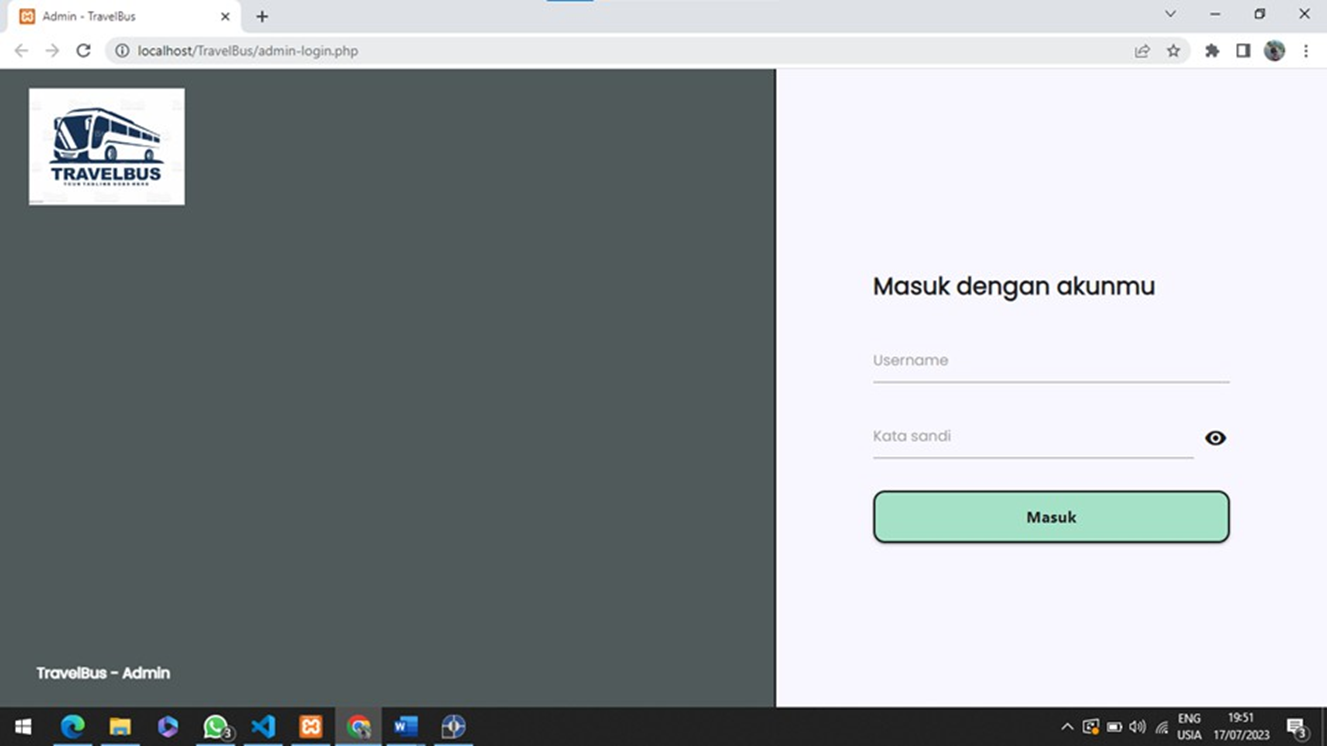Open WhatsApp from the taskbar
This screenshot has height=746, width=1327.
tap(215, 726)
